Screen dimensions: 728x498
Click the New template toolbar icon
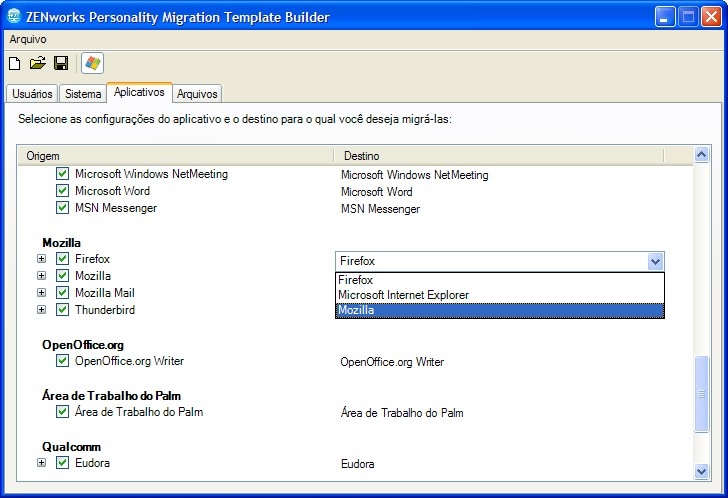tap(15, 63)
